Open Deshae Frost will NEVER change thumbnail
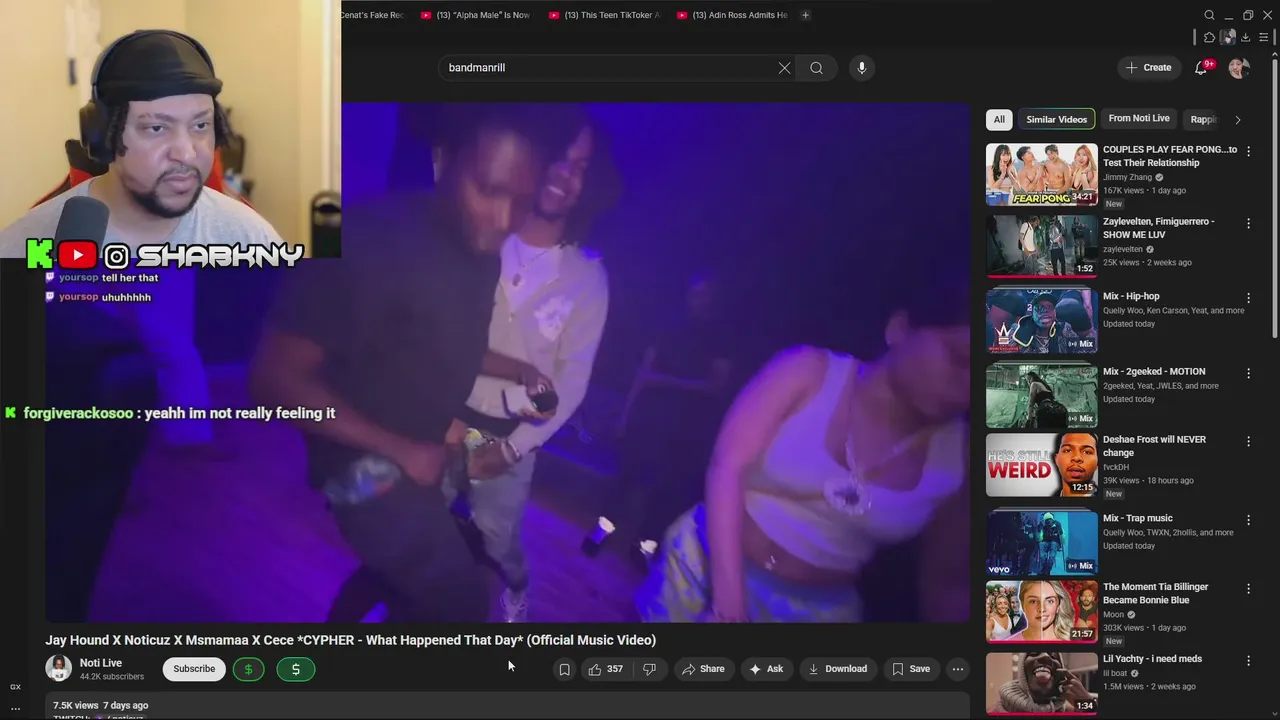Screen dimensions: 1280x720 [1041, 465]
